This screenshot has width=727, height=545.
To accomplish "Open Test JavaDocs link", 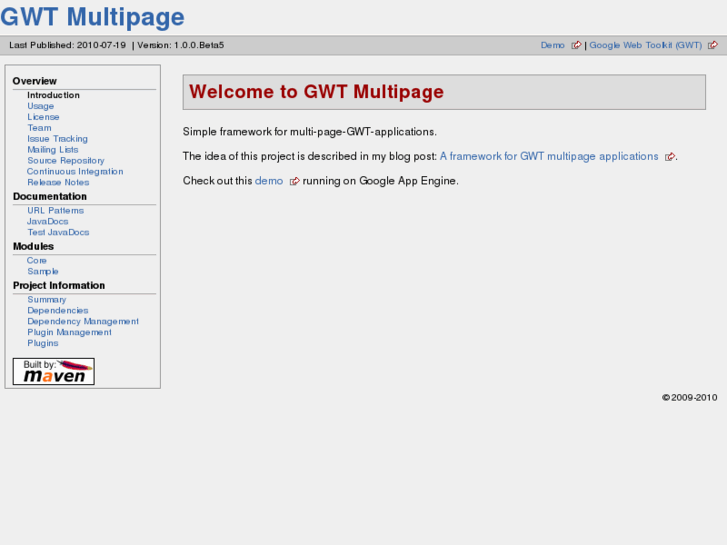I will (58, 232).
